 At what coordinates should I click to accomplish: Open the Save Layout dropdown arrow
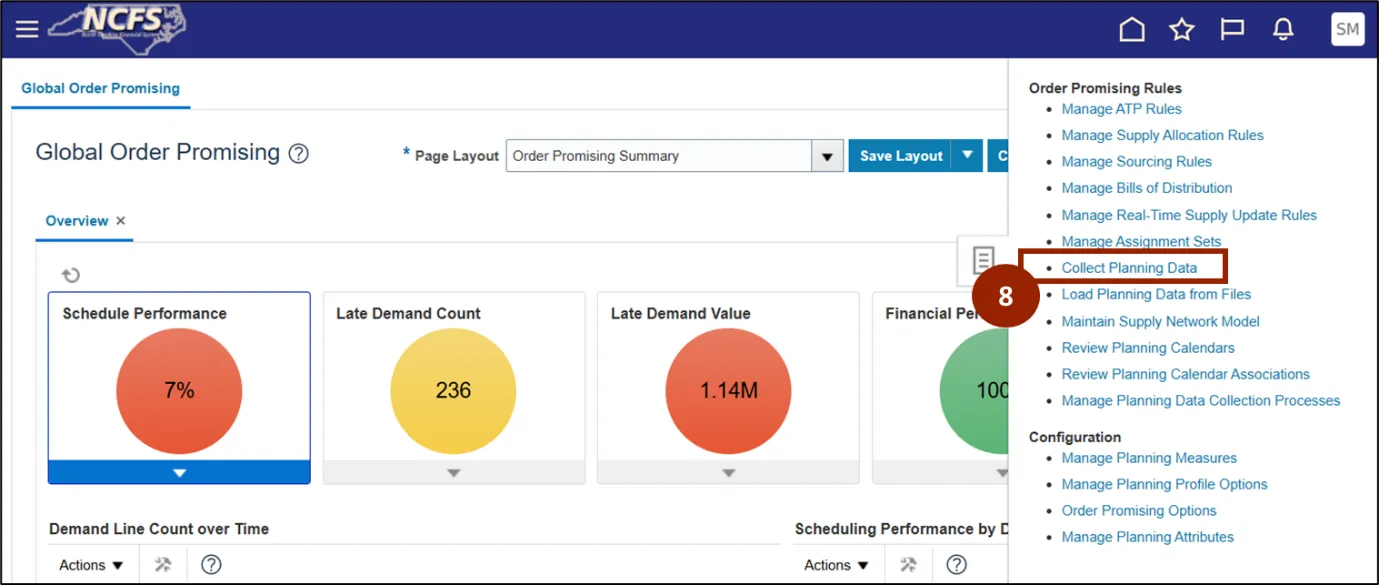coord(966,156)
